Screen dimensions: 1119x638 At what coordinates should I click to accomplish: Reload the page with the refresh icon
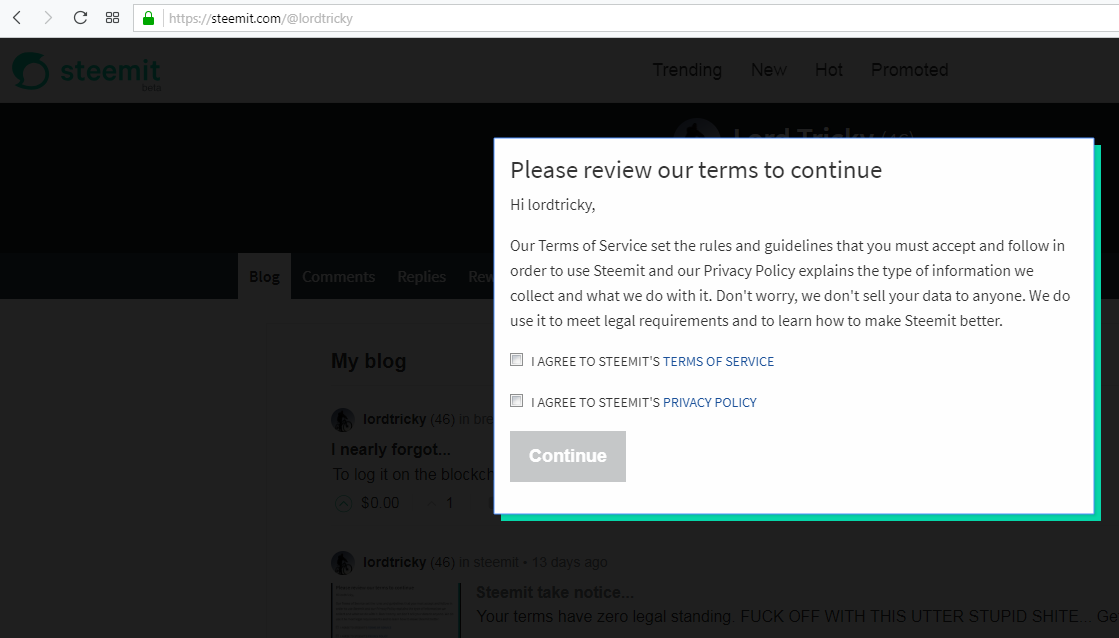[x=80, y=18]
